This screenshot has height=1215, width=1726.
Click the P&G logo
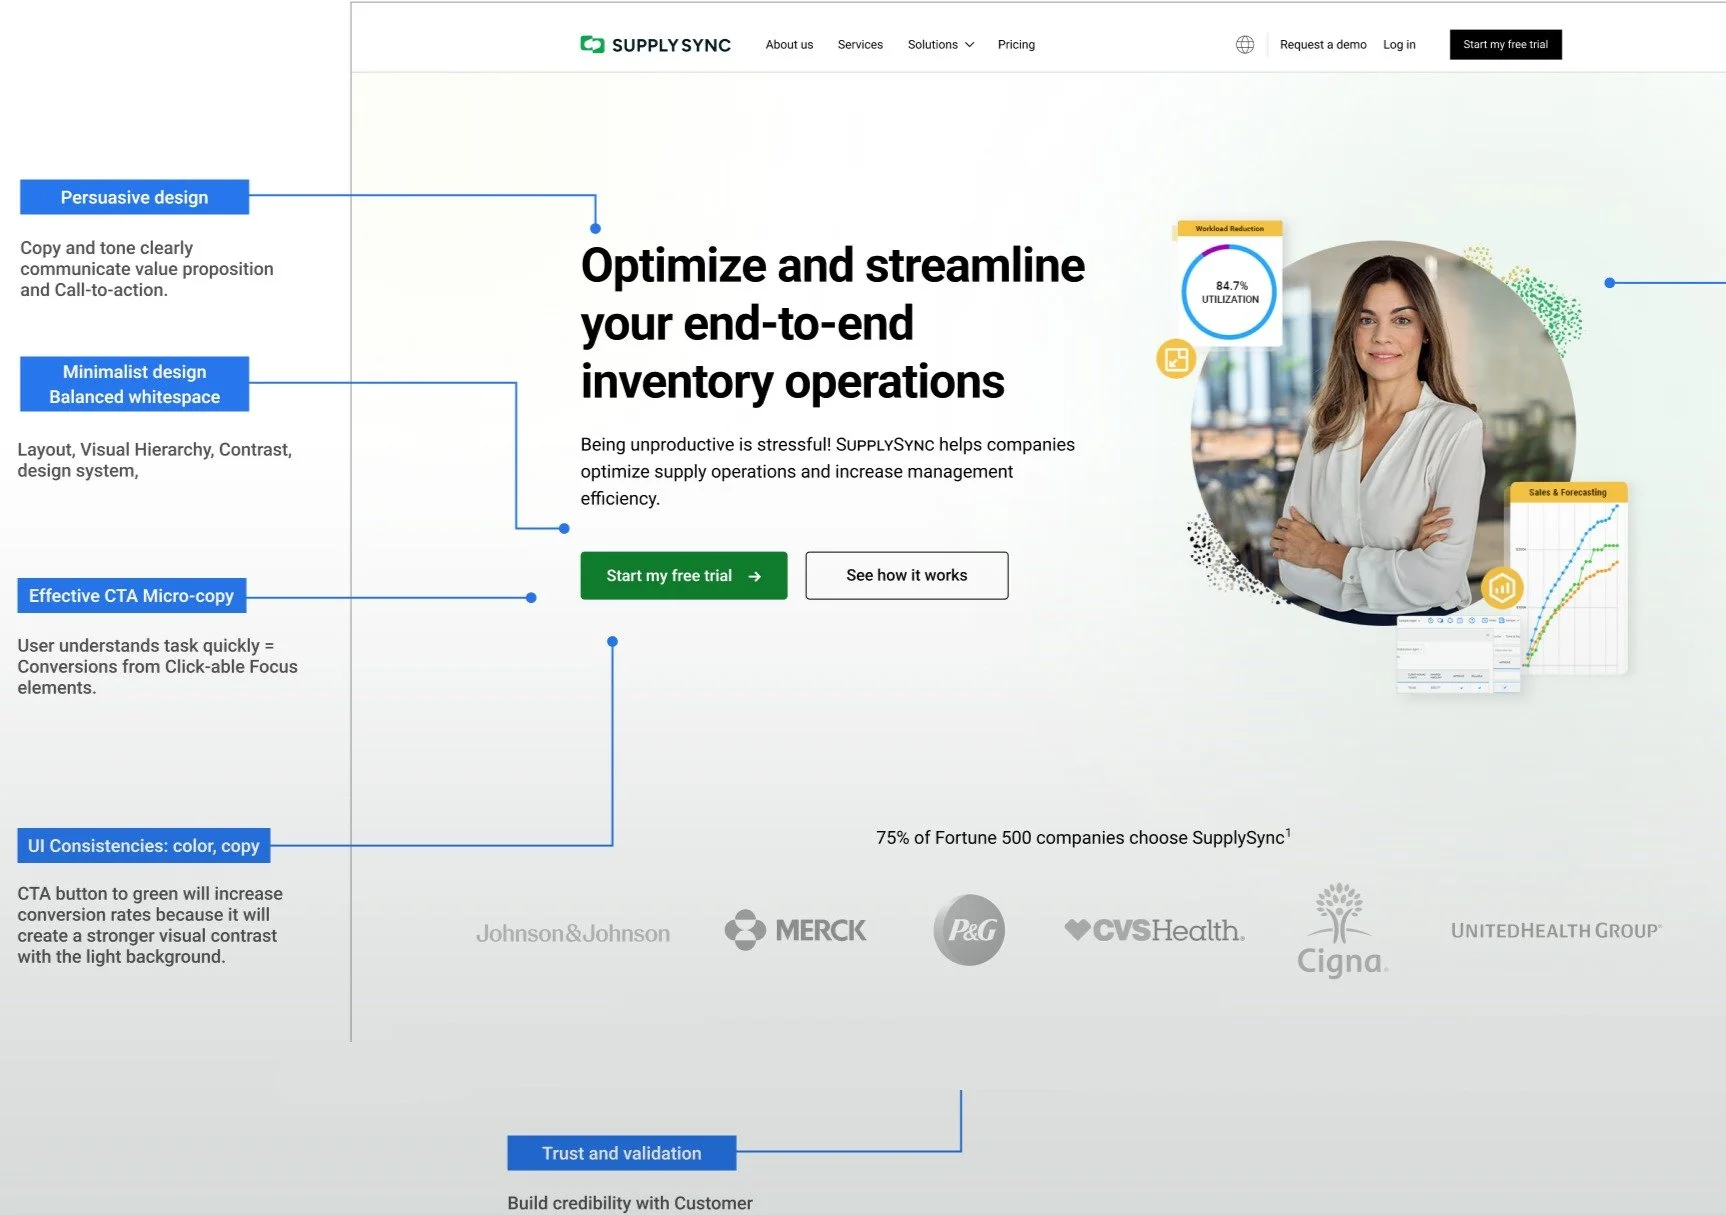[969, 930]
